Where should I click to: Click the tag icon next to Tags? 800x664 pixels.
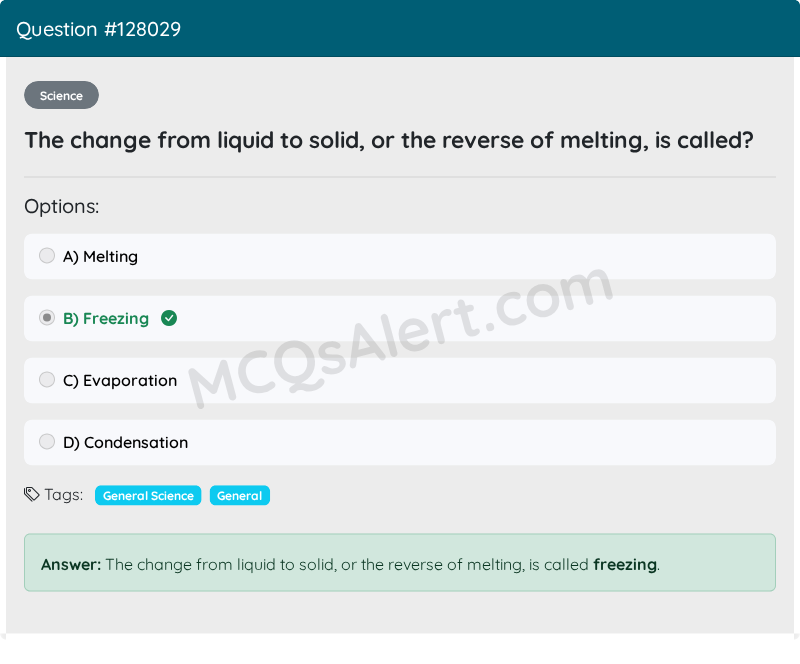(x=32, y=495)
